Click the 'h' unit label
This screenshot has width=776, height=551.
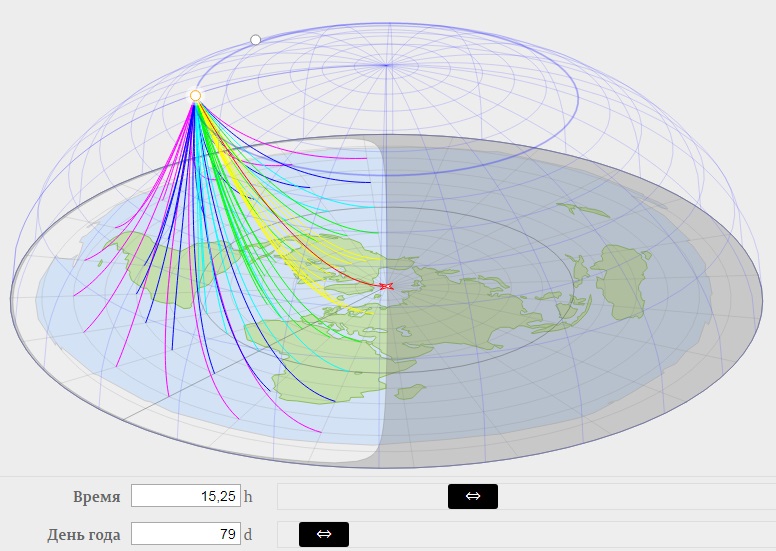(248, 496)
